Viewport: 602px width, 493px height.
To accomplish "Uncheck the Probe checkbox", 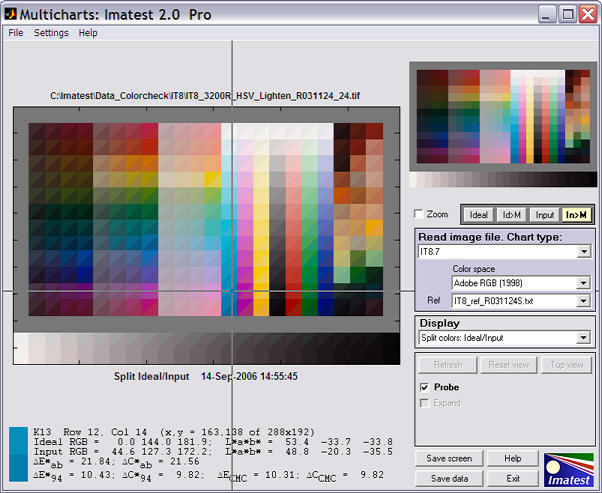I will 424,387.
